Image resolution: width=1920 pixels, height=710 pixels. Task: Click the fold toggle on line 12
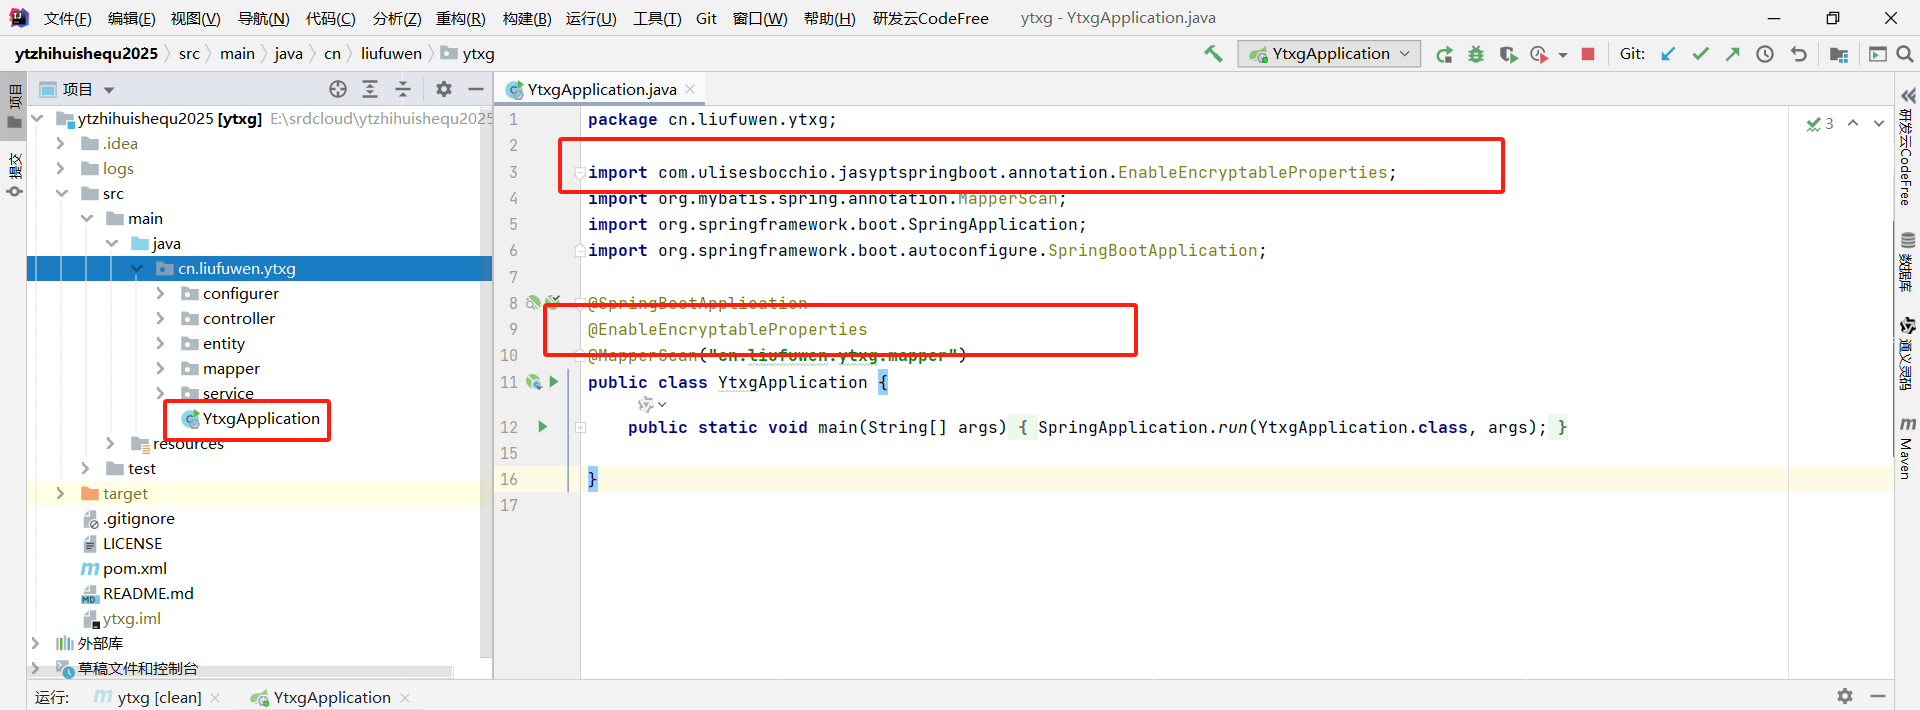(x=580, y=427)
